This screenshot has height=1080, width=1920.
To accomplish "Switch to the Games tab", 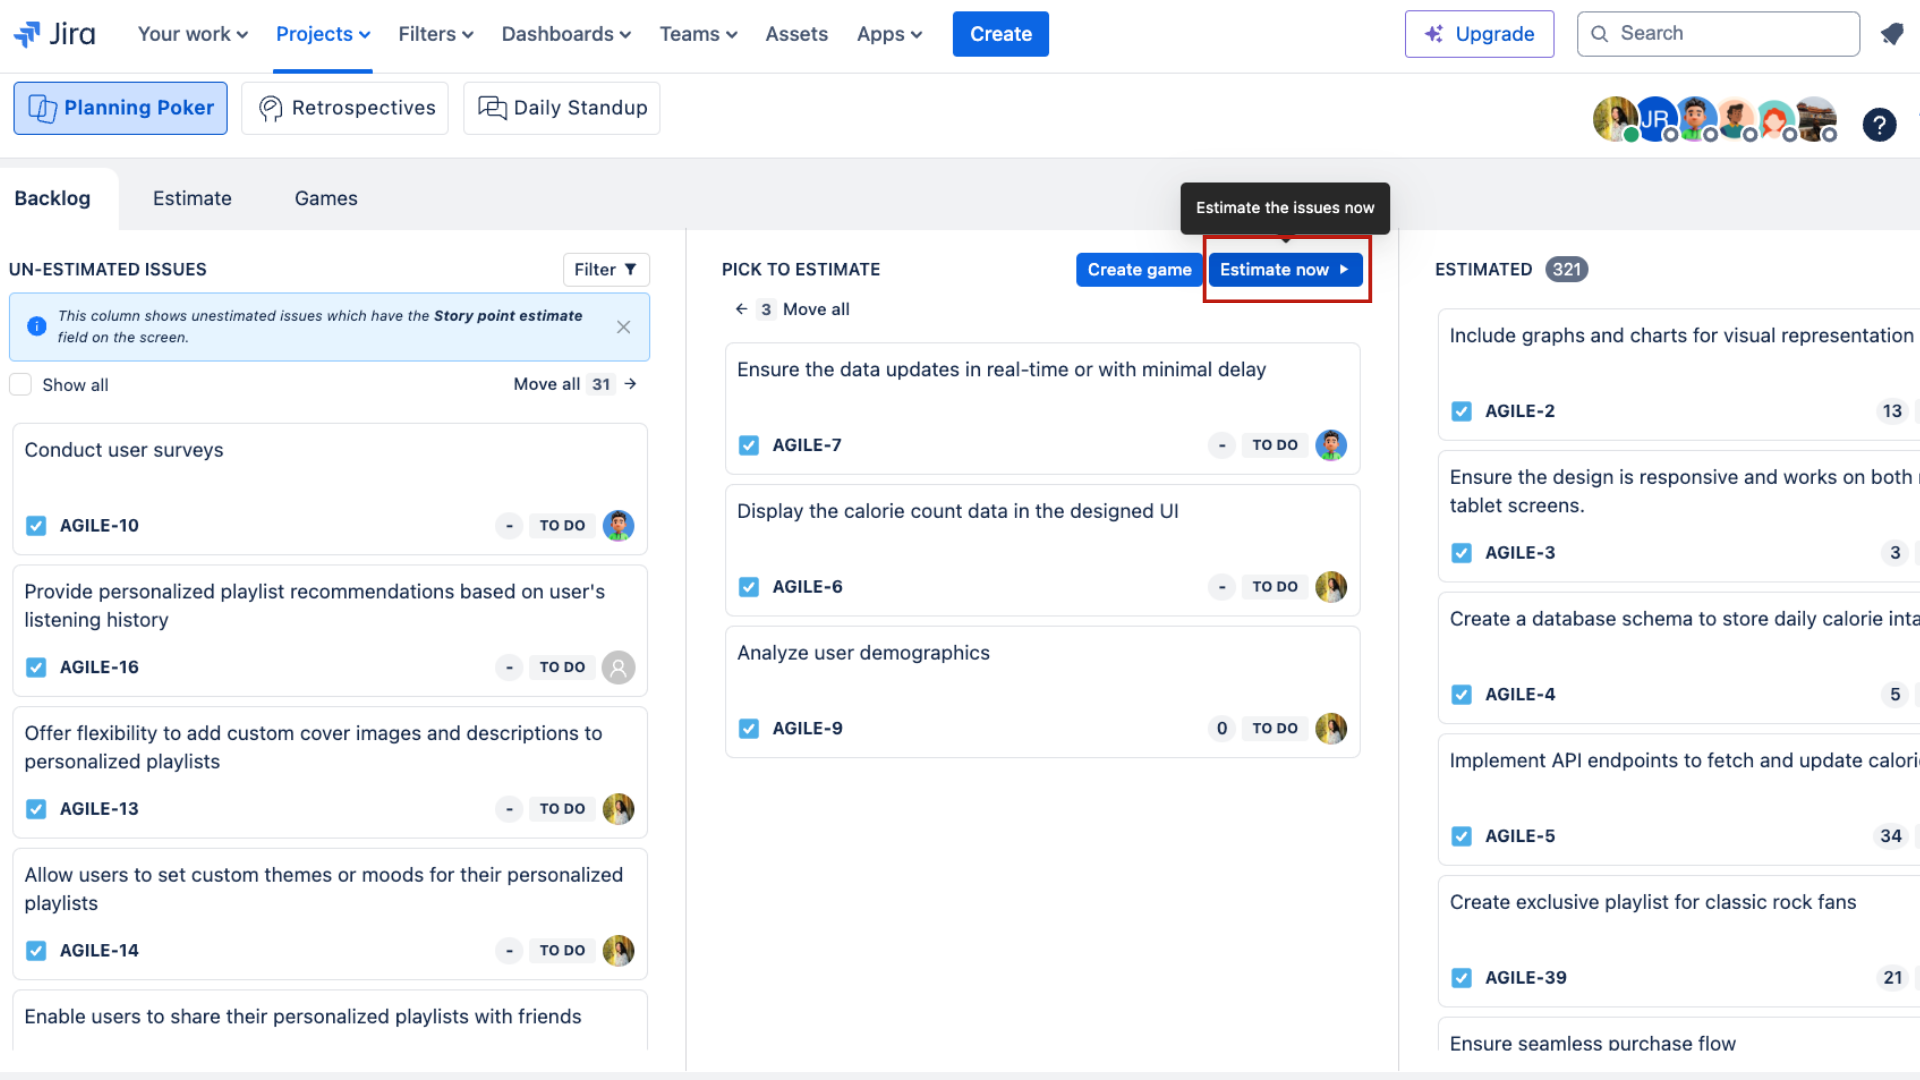I will (x=326, y=198).
